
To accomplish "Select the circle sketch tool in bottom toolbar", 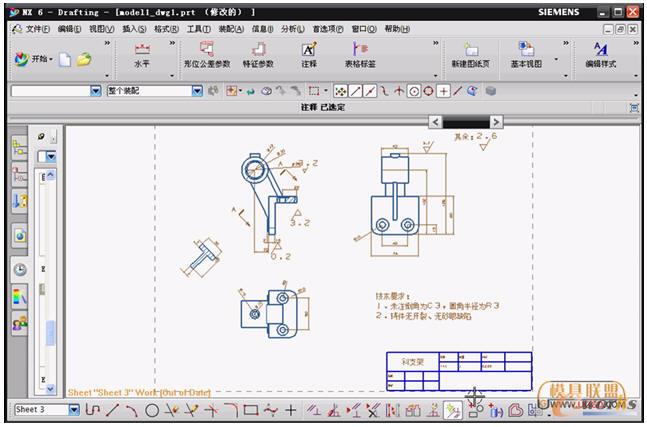I will (152, 410).
